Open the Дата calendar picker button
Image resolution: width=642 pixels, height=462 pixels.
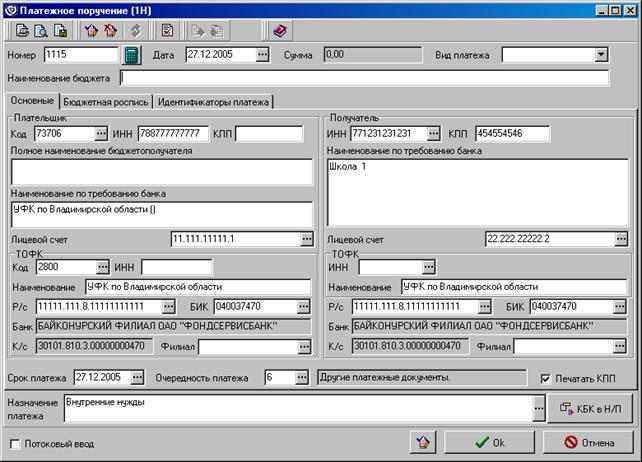pos(262,54)
